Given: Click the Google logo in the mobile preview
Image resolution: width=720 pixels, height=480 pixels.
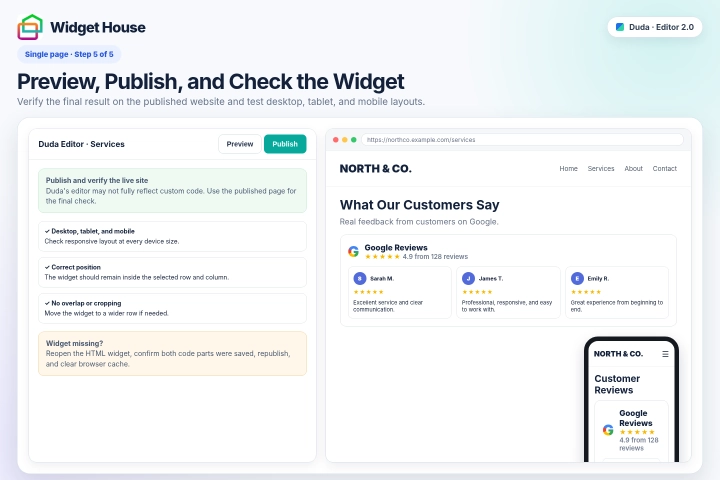Looking at the screenshot, I should (x=608, y=430).
